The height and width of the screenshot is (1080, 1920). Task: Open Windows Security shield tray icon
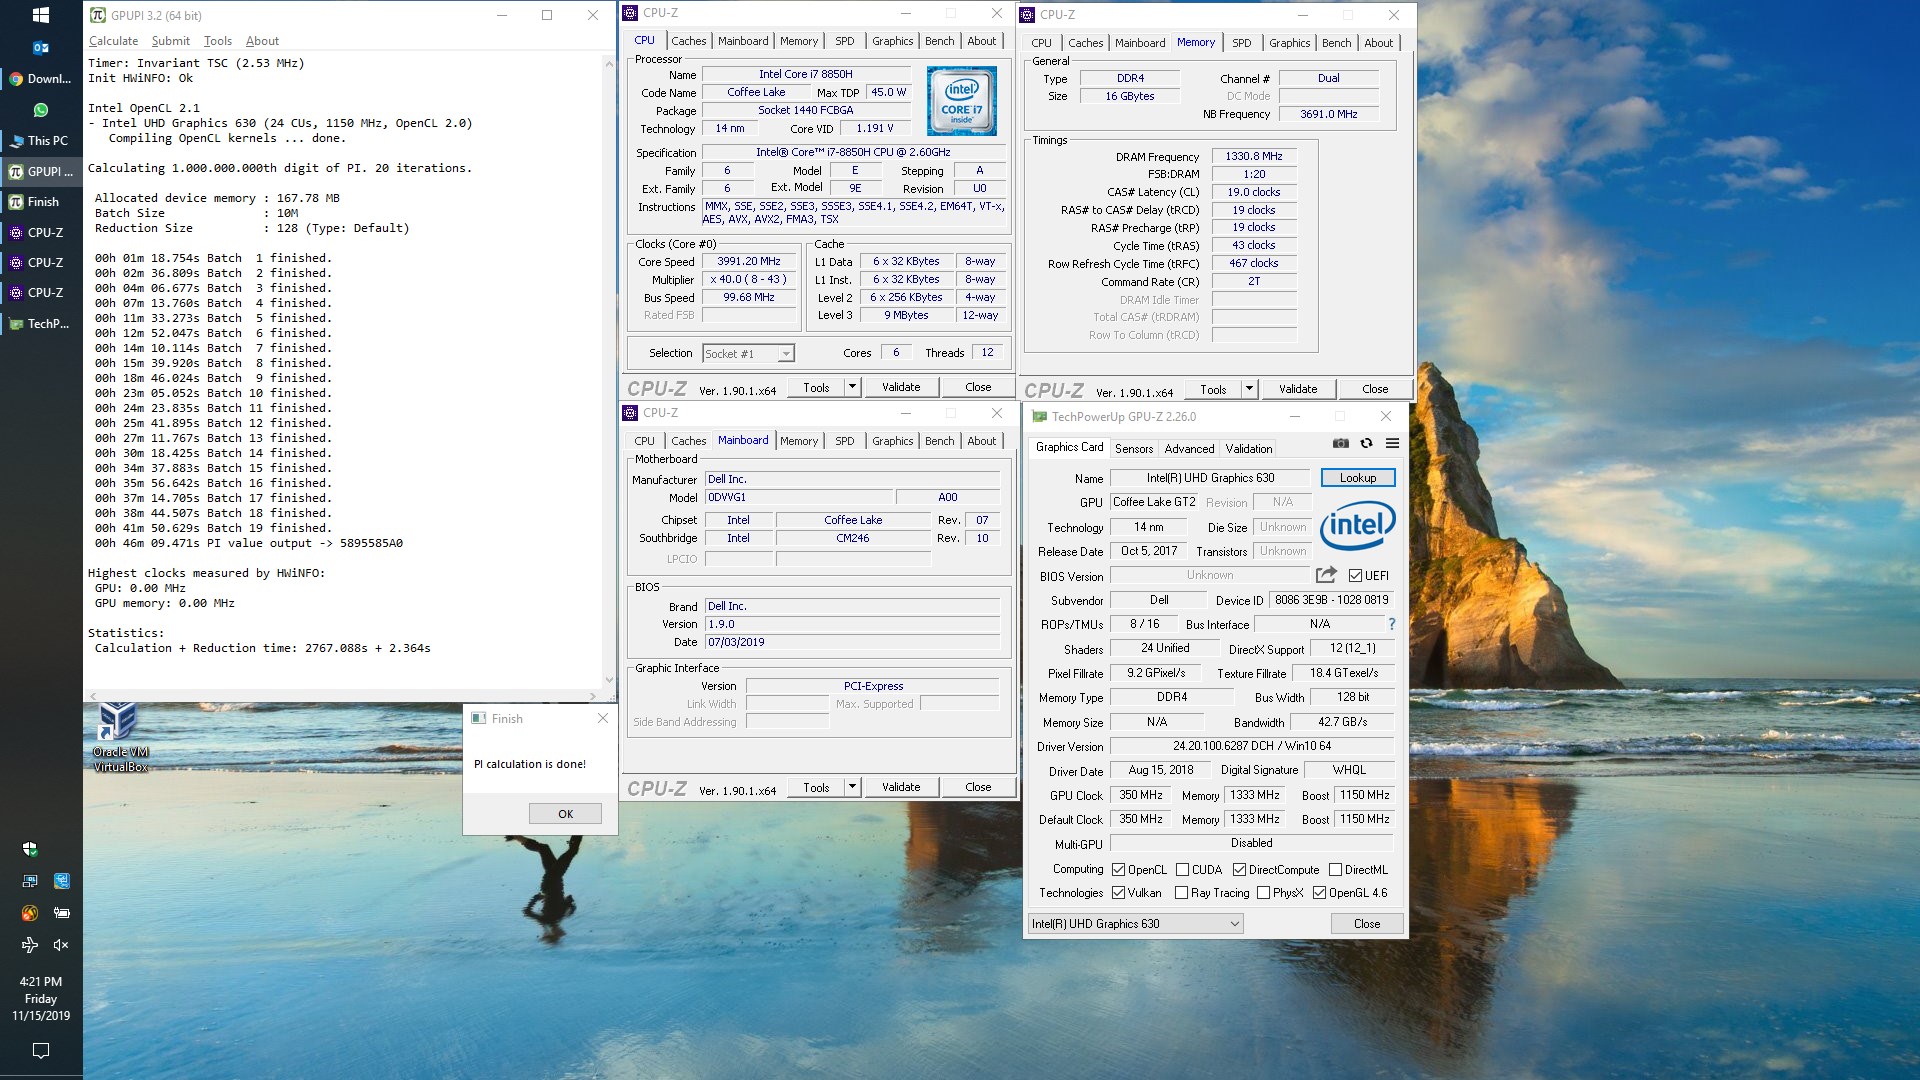[30, 849]
